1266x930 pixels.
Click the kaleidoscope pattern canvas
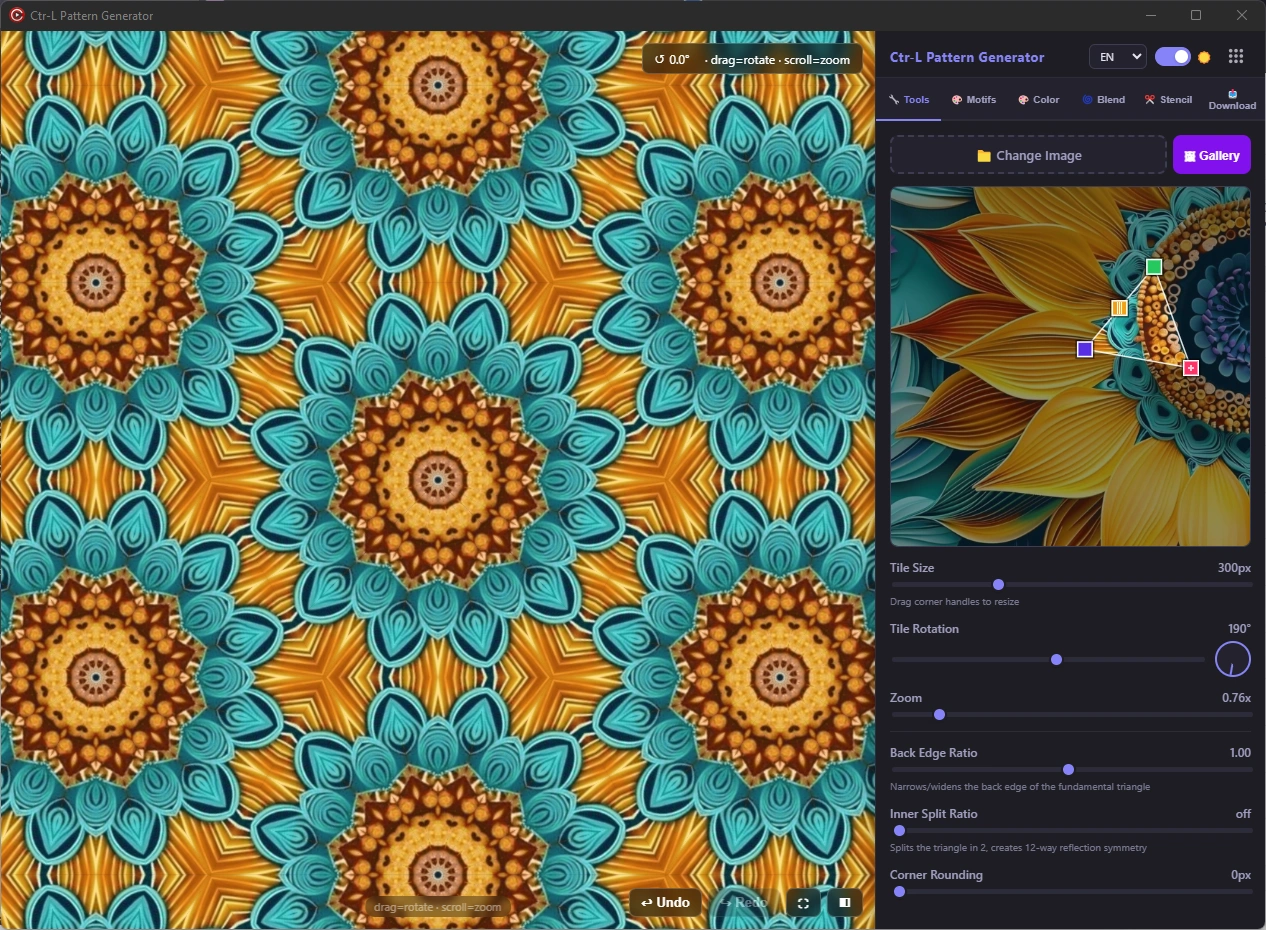tap(437, 480)
